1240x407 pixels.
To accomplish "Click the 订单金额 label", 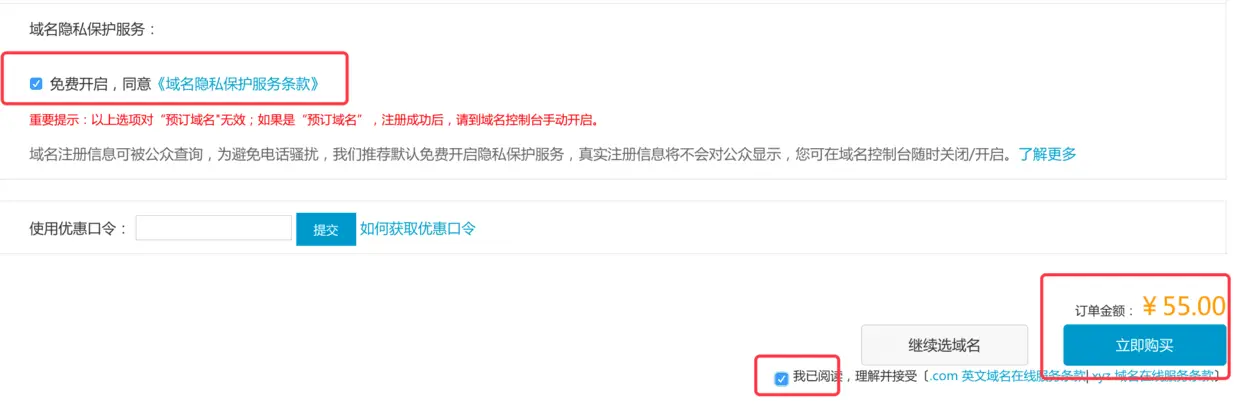I will click(1105, 311).
